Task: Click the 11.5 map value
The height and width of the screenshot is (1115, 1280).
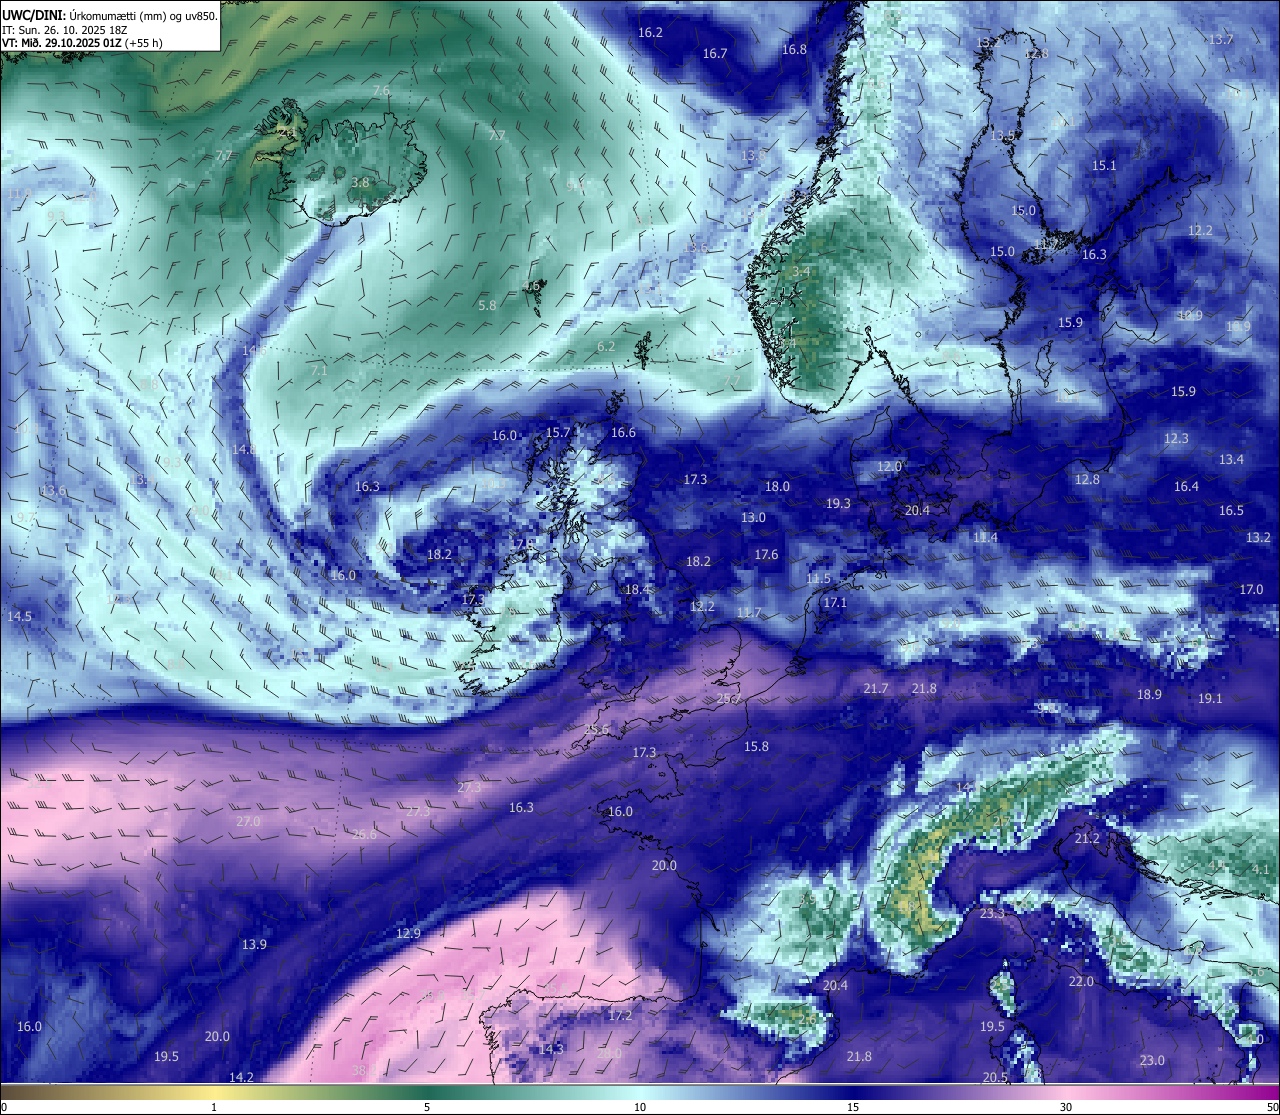Action: tap(818, 579)
